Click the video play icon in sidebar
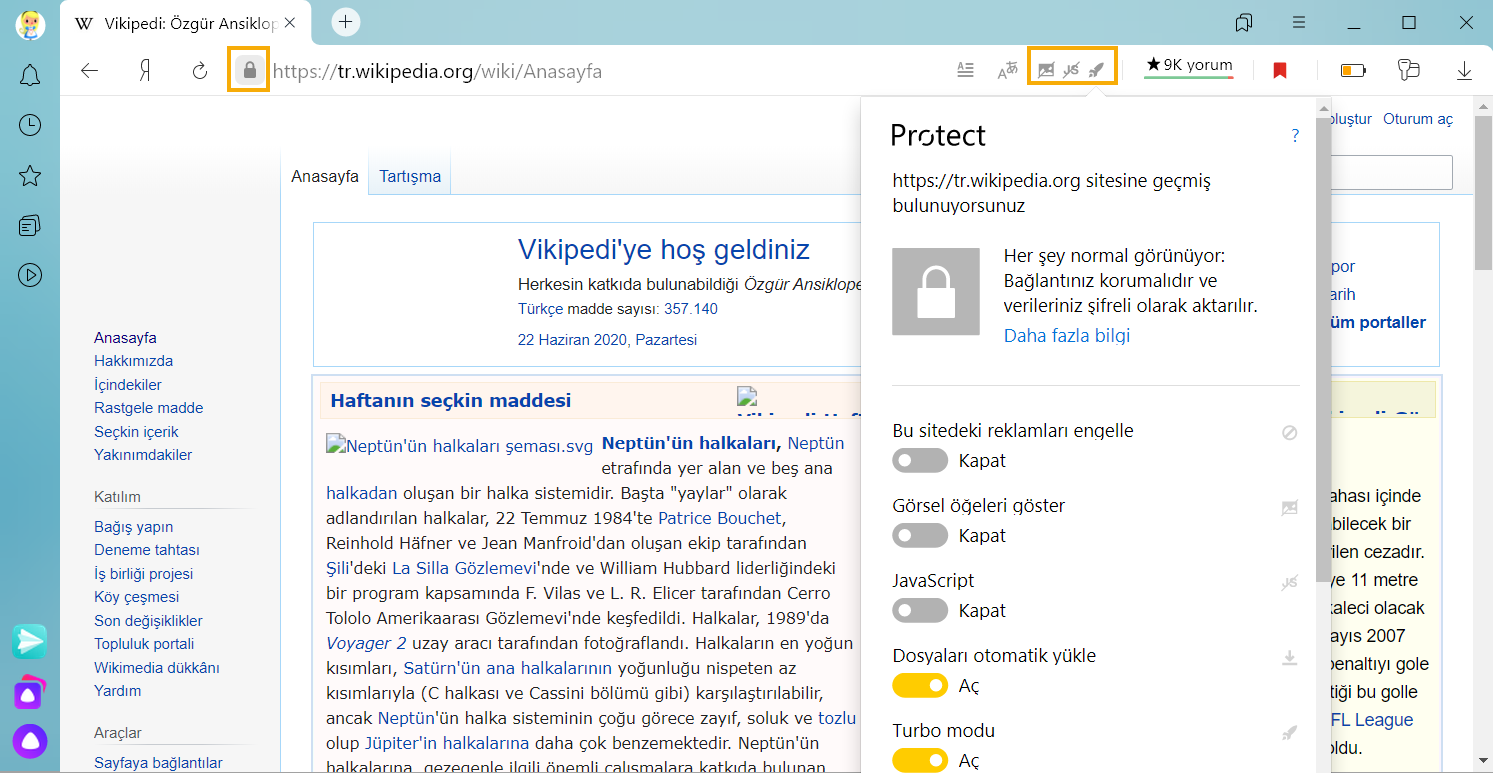1493x773 pixels. (x=30, y=274)
